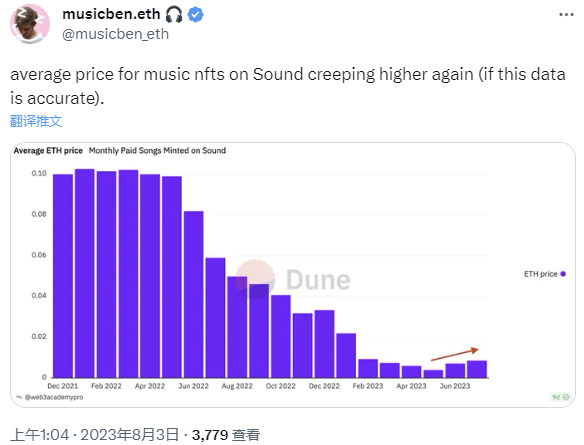The image size is (584, 445).
Task: Open the three-dot more options menu
Action: pyautogui.click(x=566, y=15)
